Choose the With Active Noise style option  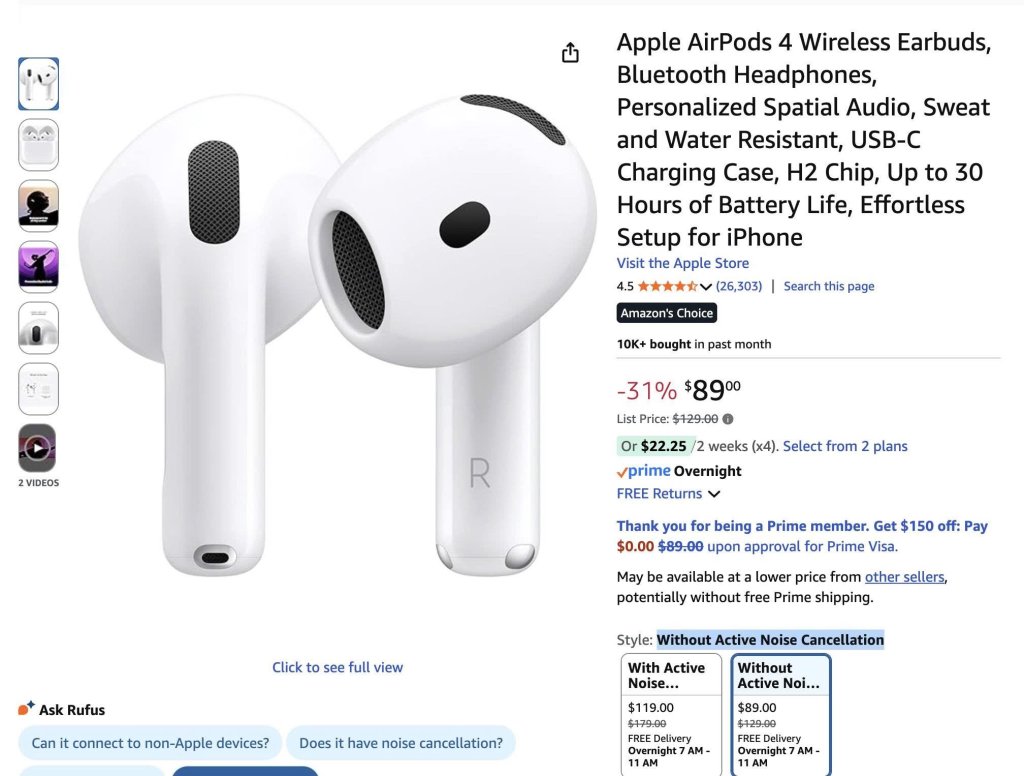click(x=671, y=715)
